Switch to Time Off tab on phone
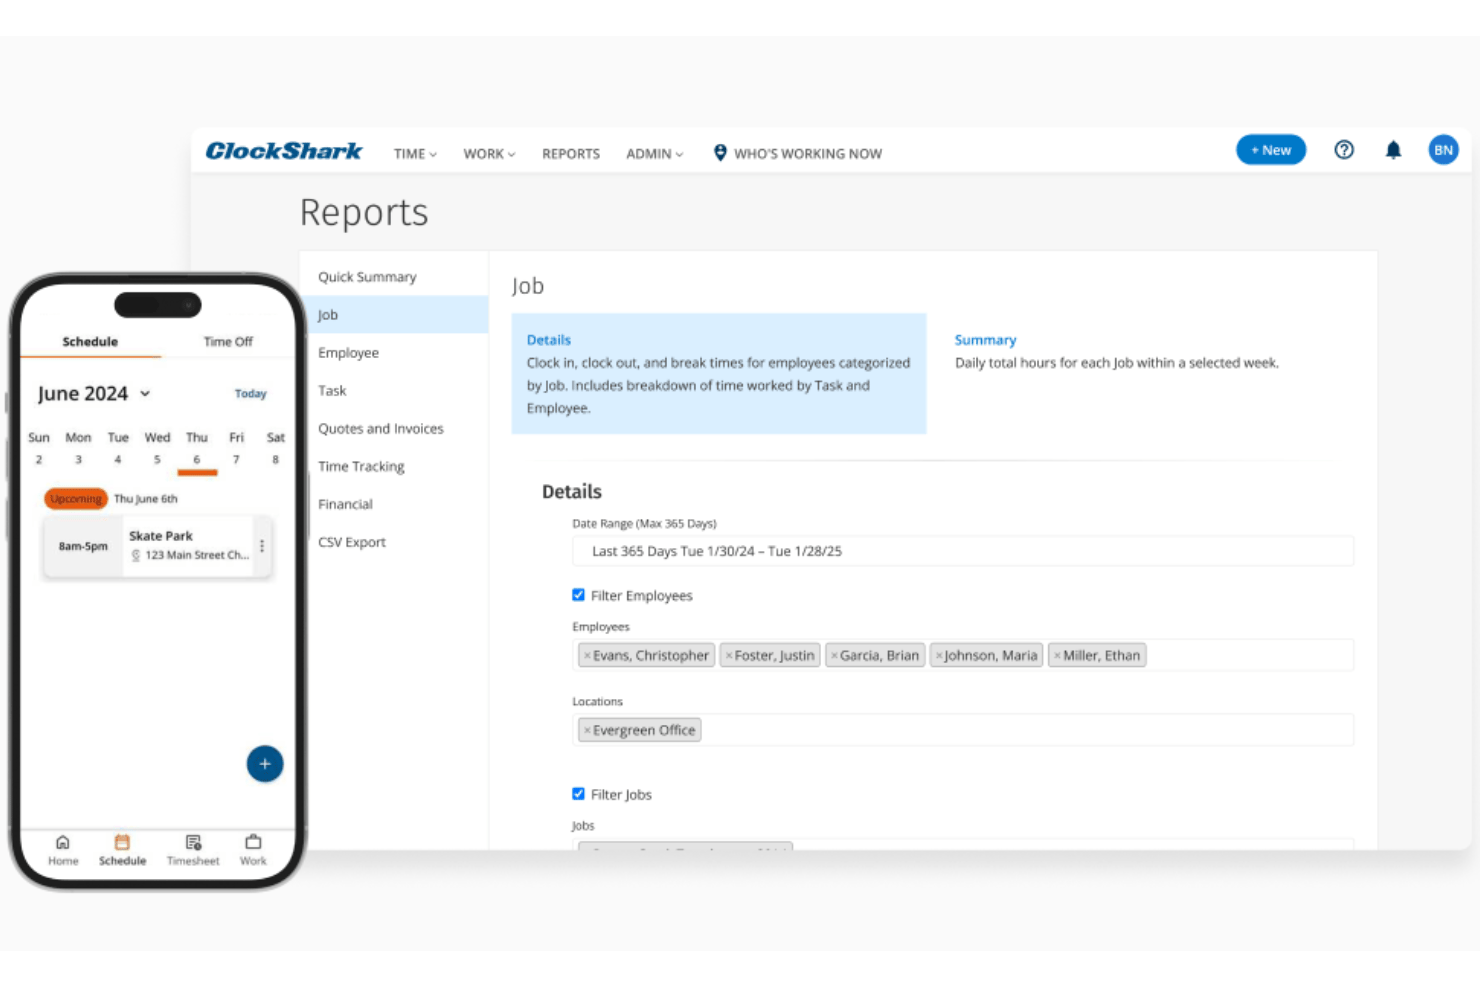1480x987 pixels. pos(228,342)
